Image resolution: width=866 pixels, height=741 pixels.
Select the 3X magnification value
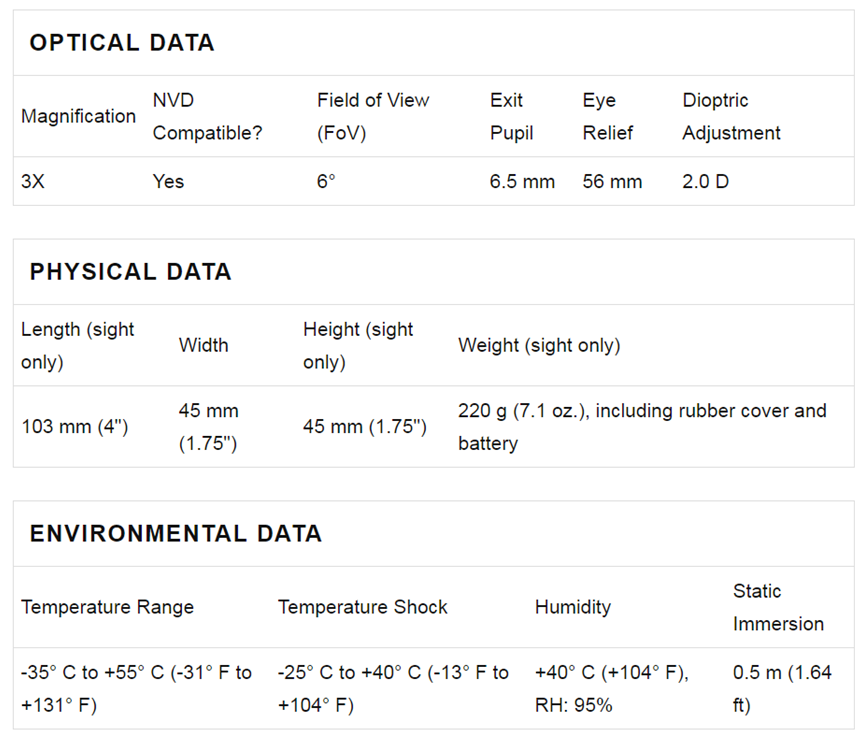pos(33,182)
